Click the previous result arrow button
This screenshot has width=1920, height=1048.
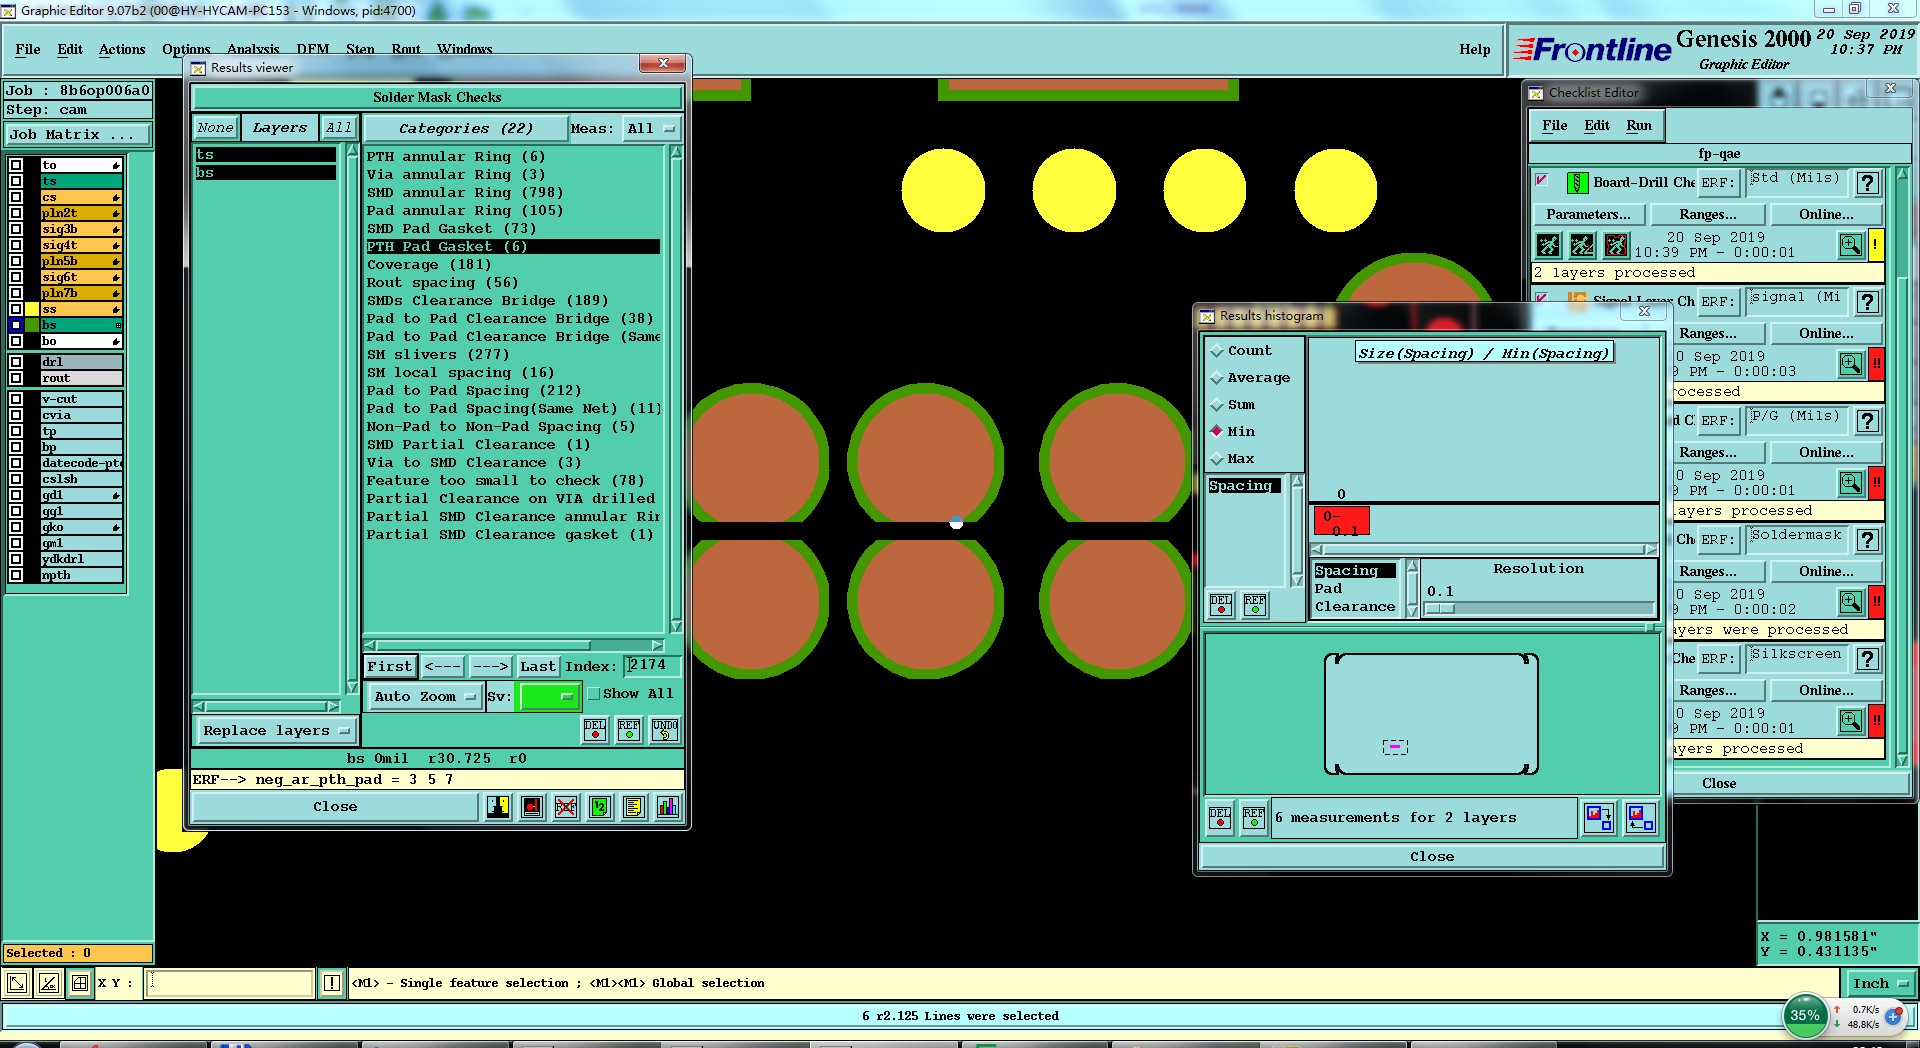442,667
